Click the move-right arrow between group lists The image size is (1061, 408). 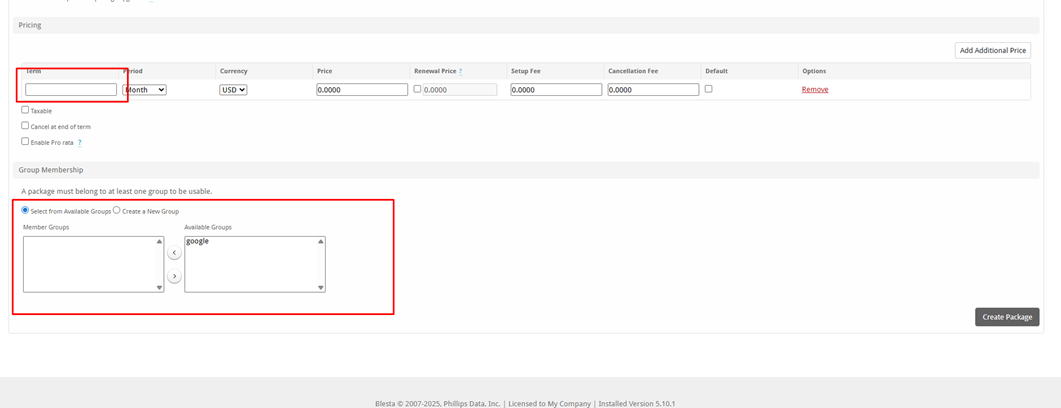174,276
